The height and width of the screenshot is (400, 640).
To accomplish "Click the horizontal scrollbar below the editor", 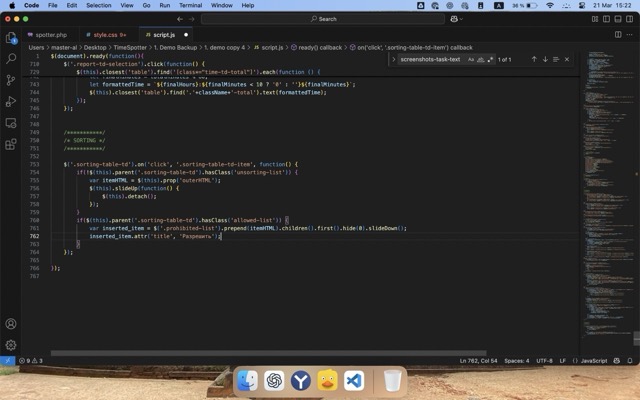I will pos(250,352).
